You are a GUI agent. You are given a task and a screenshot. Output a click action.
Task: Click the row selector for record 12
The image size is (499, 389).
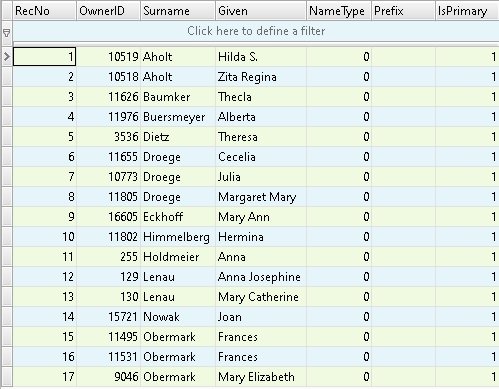coord(7,277)
